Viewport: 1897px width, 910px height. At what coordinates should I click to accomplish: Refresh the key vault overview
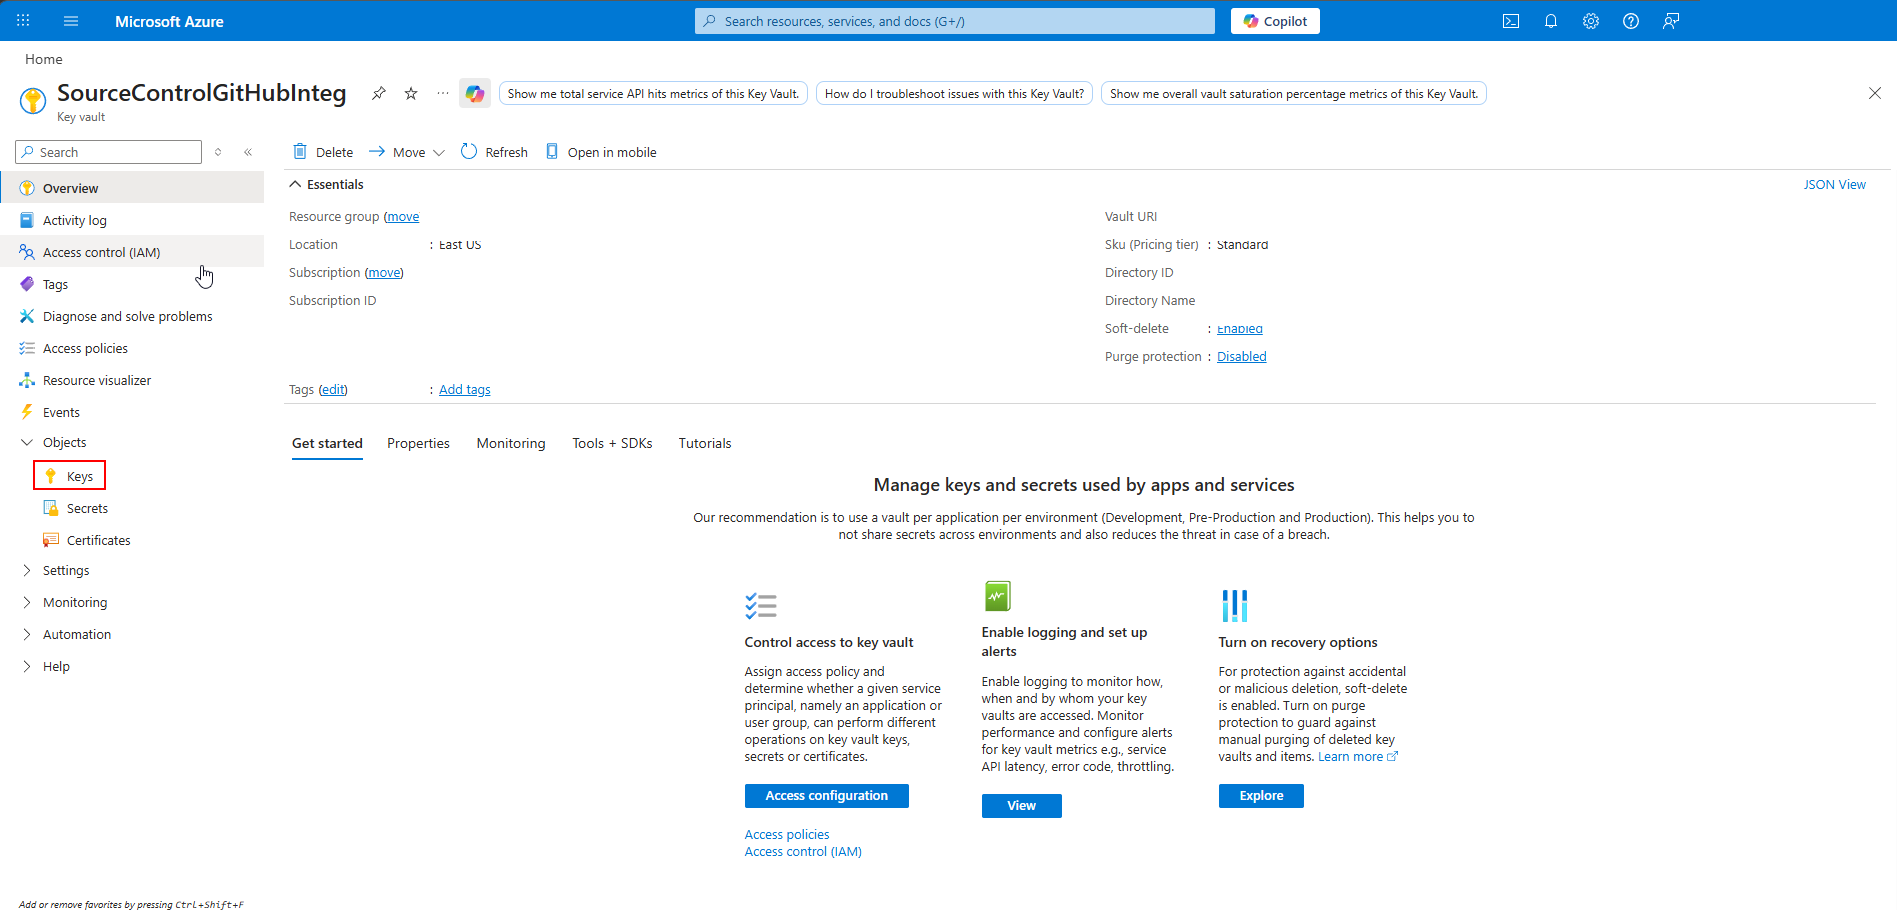click(x=494, y=152)
